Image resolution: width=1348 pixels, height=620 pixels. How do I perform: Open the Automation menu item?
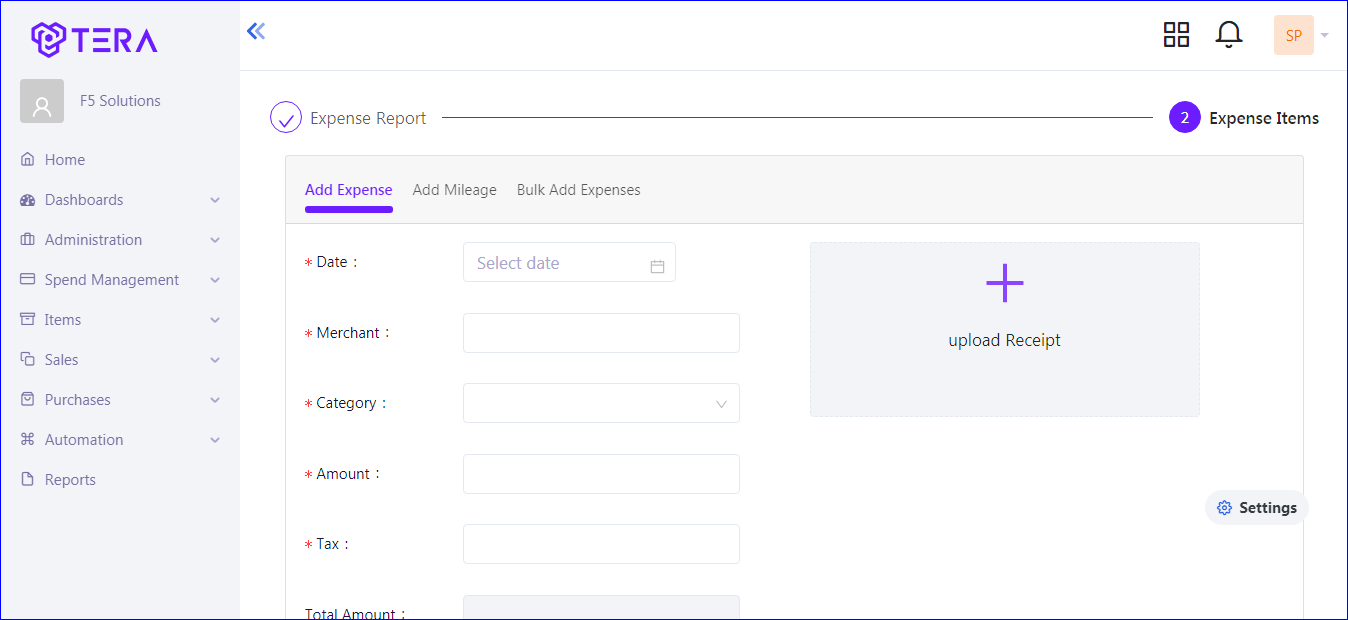tap(120, 440)
